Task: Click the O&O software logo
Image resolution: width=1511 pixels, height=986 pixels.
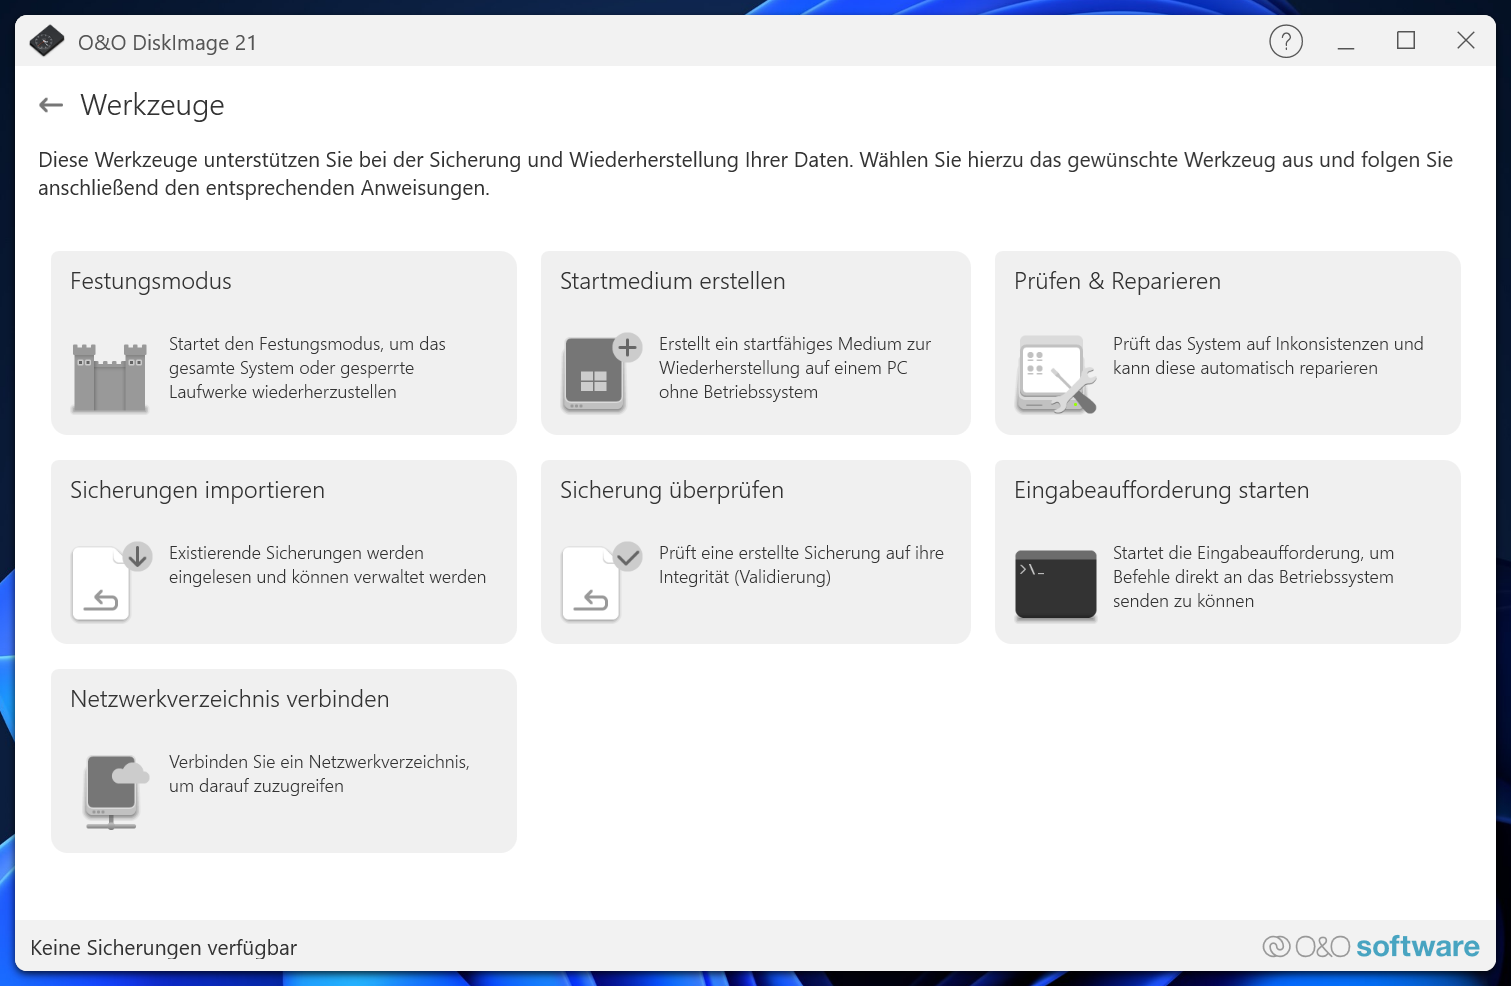Action: pyautogui.click(x=1371, y=946)
